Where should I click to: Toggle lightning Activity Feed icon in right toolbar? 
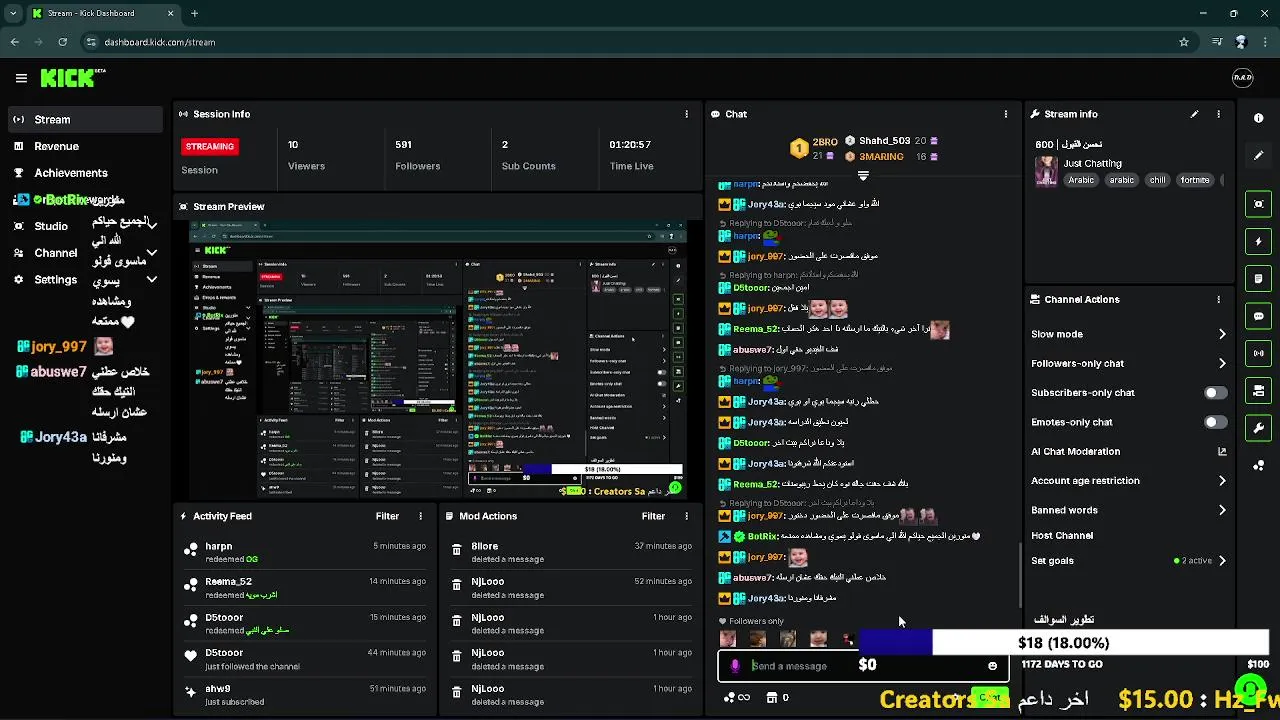click(1258, 241)
